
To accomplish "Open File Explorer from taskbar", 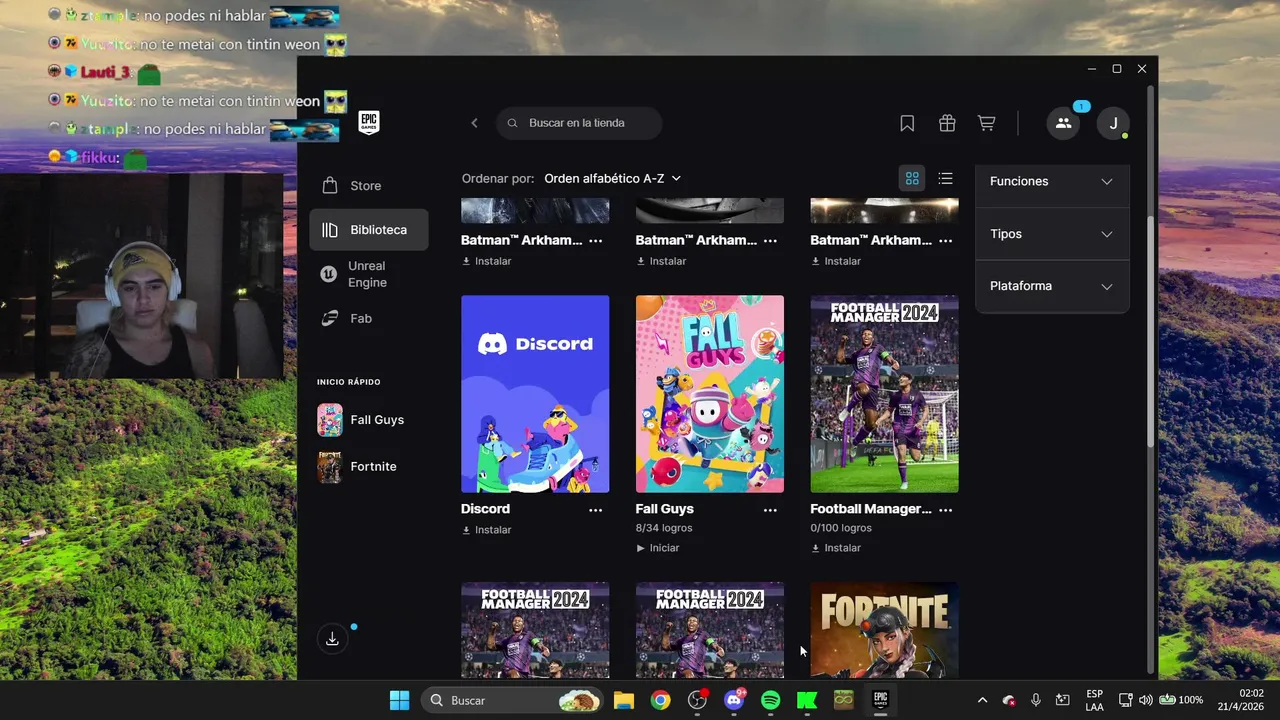I will [x=624, y=700].
